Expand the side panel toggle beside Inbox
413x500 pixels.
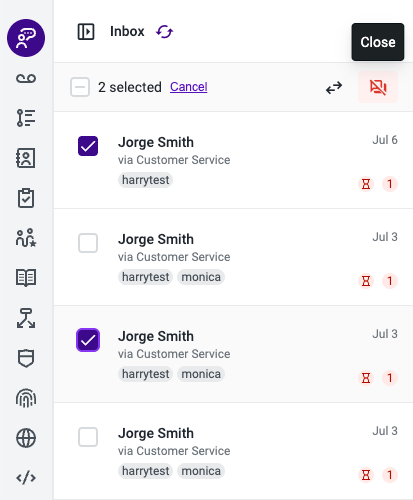coord(86,32)
